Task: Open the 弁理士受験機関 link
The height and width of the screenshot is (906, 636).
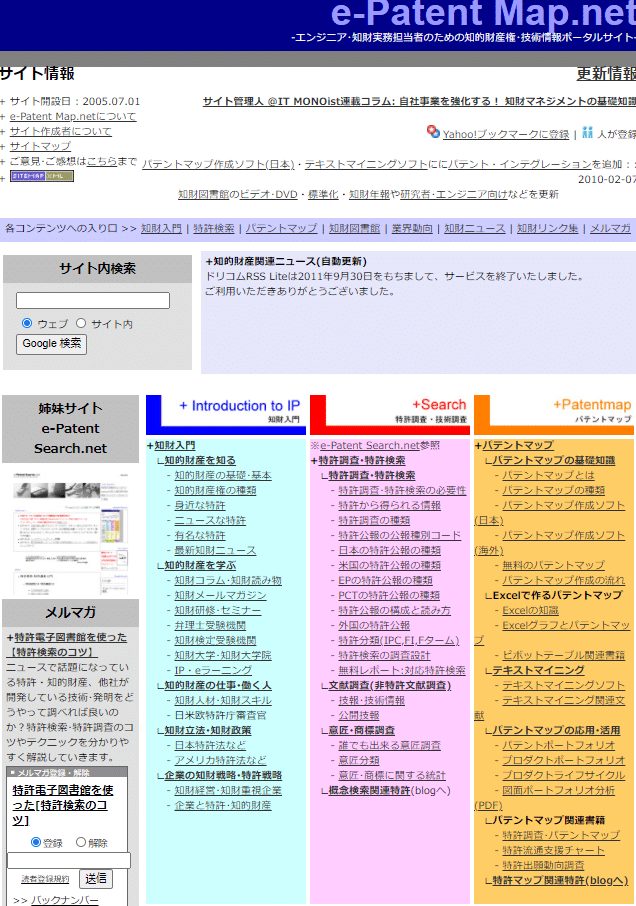Action: coord(210,625)
